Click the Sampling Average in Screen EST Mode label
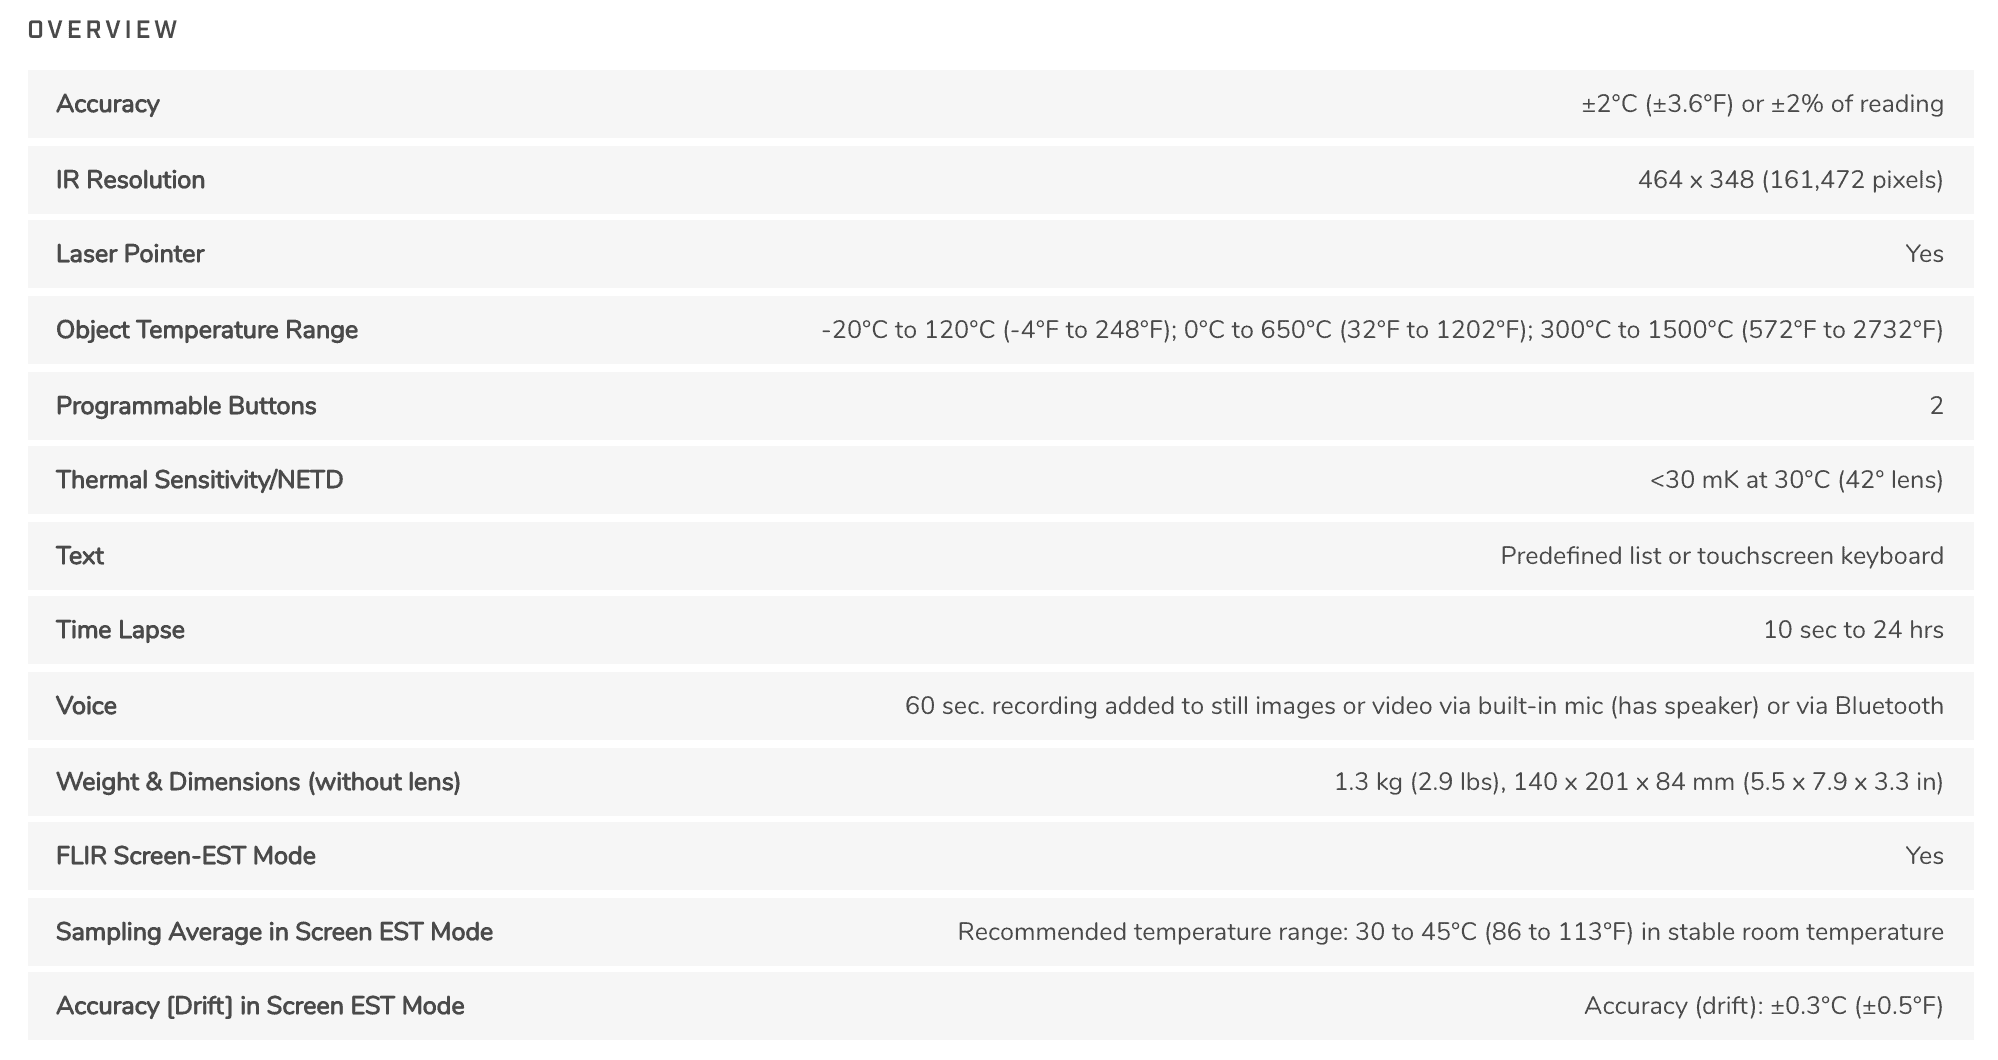Image resolution: width=1998 pixels, height=1060 pixels. [274, 932]
